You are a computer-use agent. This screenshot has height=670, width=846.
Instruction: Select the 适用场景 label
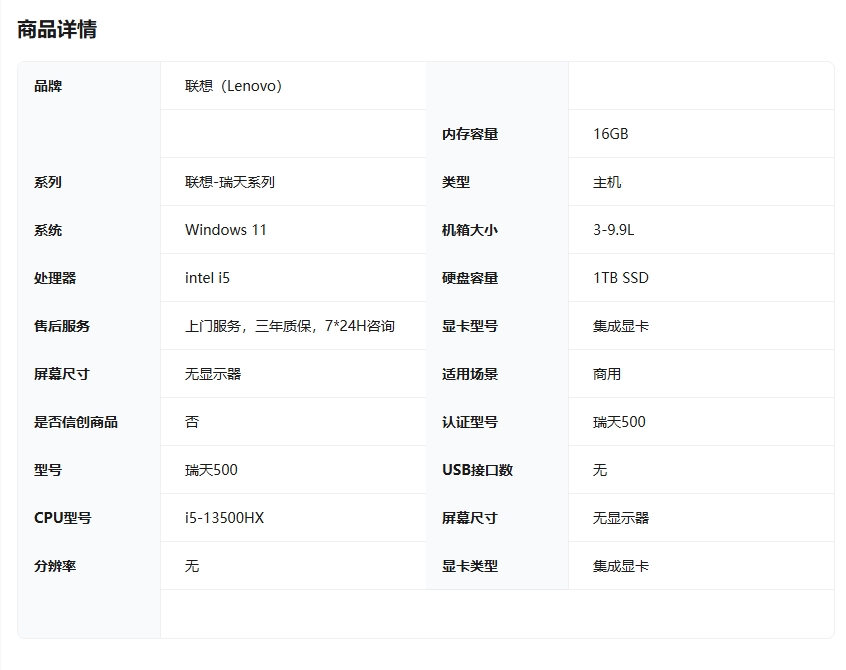(470, 374)
